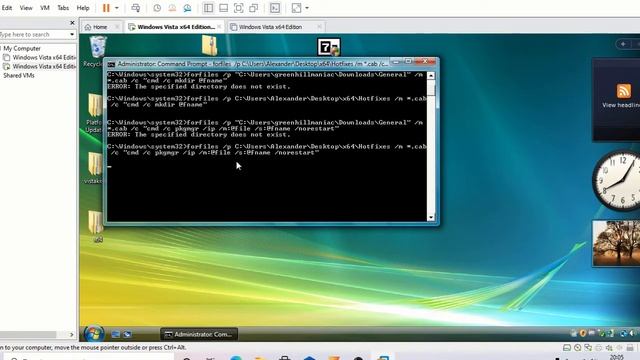The height and width of the screenshot is (360, 640).
Task: Toggle the library sidebar view icon
Action: [208, 8]
